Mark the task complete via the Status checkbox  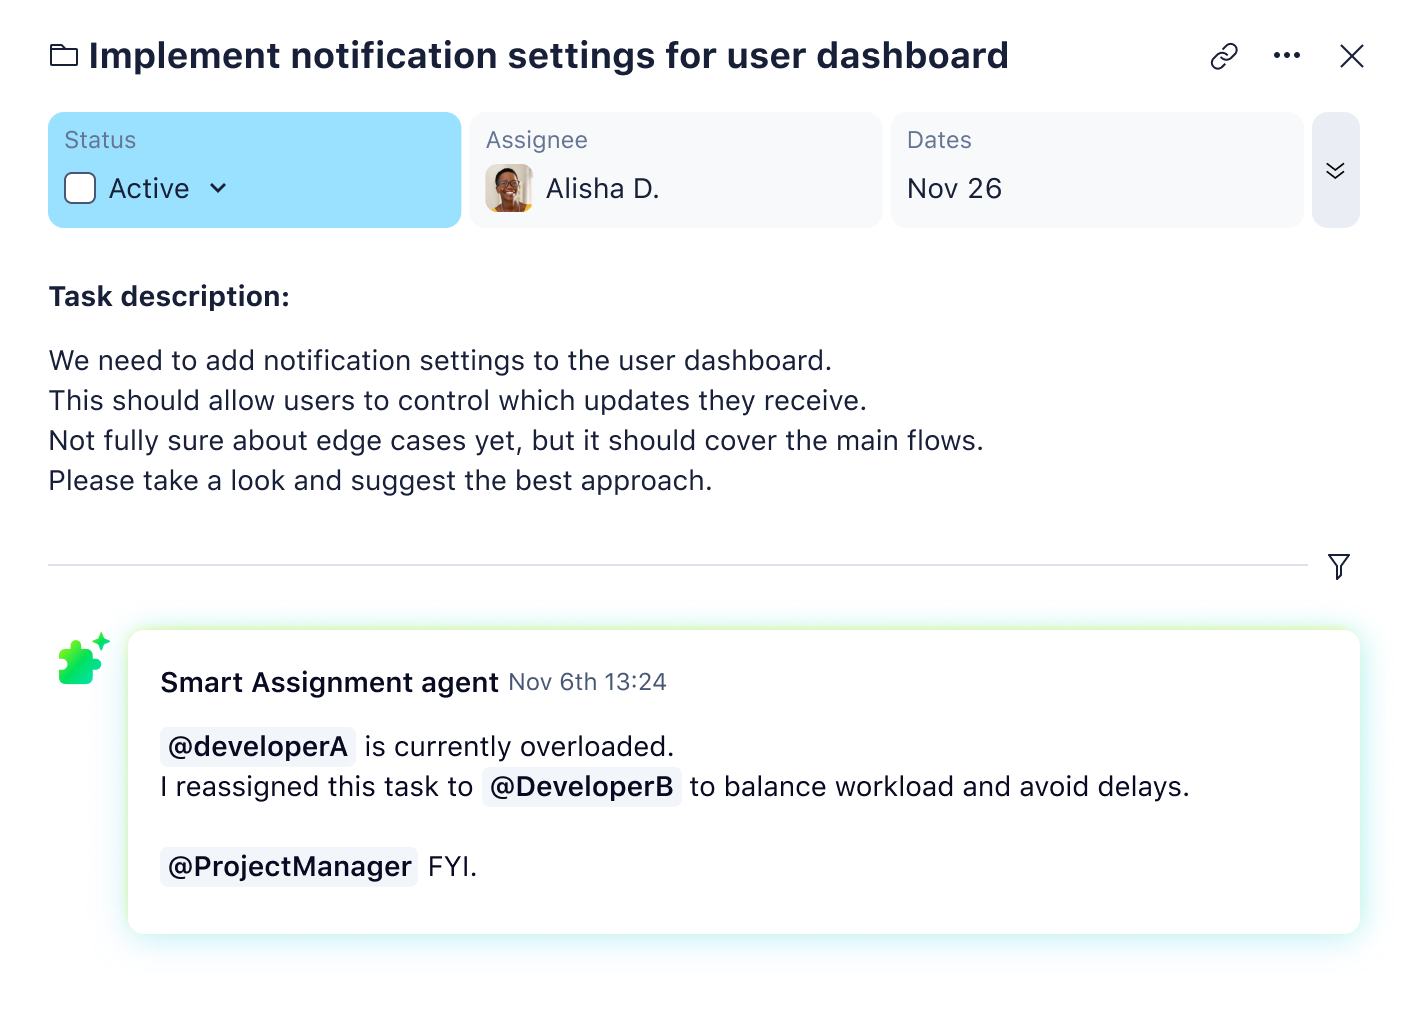(x=79, y=188)
